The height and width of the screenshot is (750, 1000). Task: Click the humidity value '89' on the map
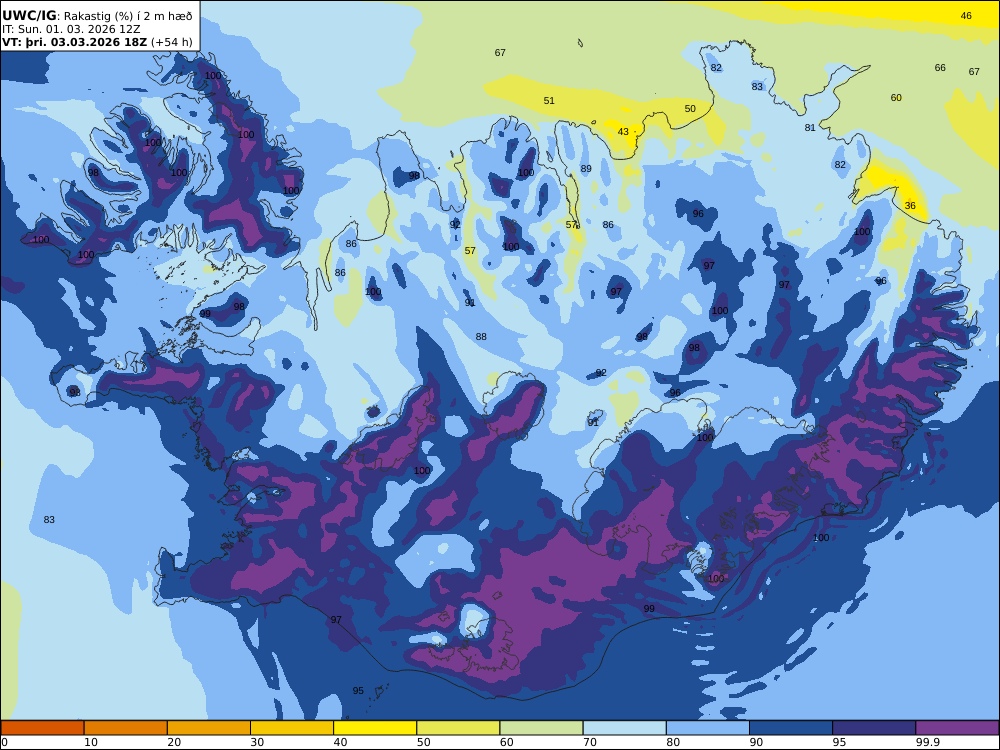pyautogui.click(x=586, y=168)
